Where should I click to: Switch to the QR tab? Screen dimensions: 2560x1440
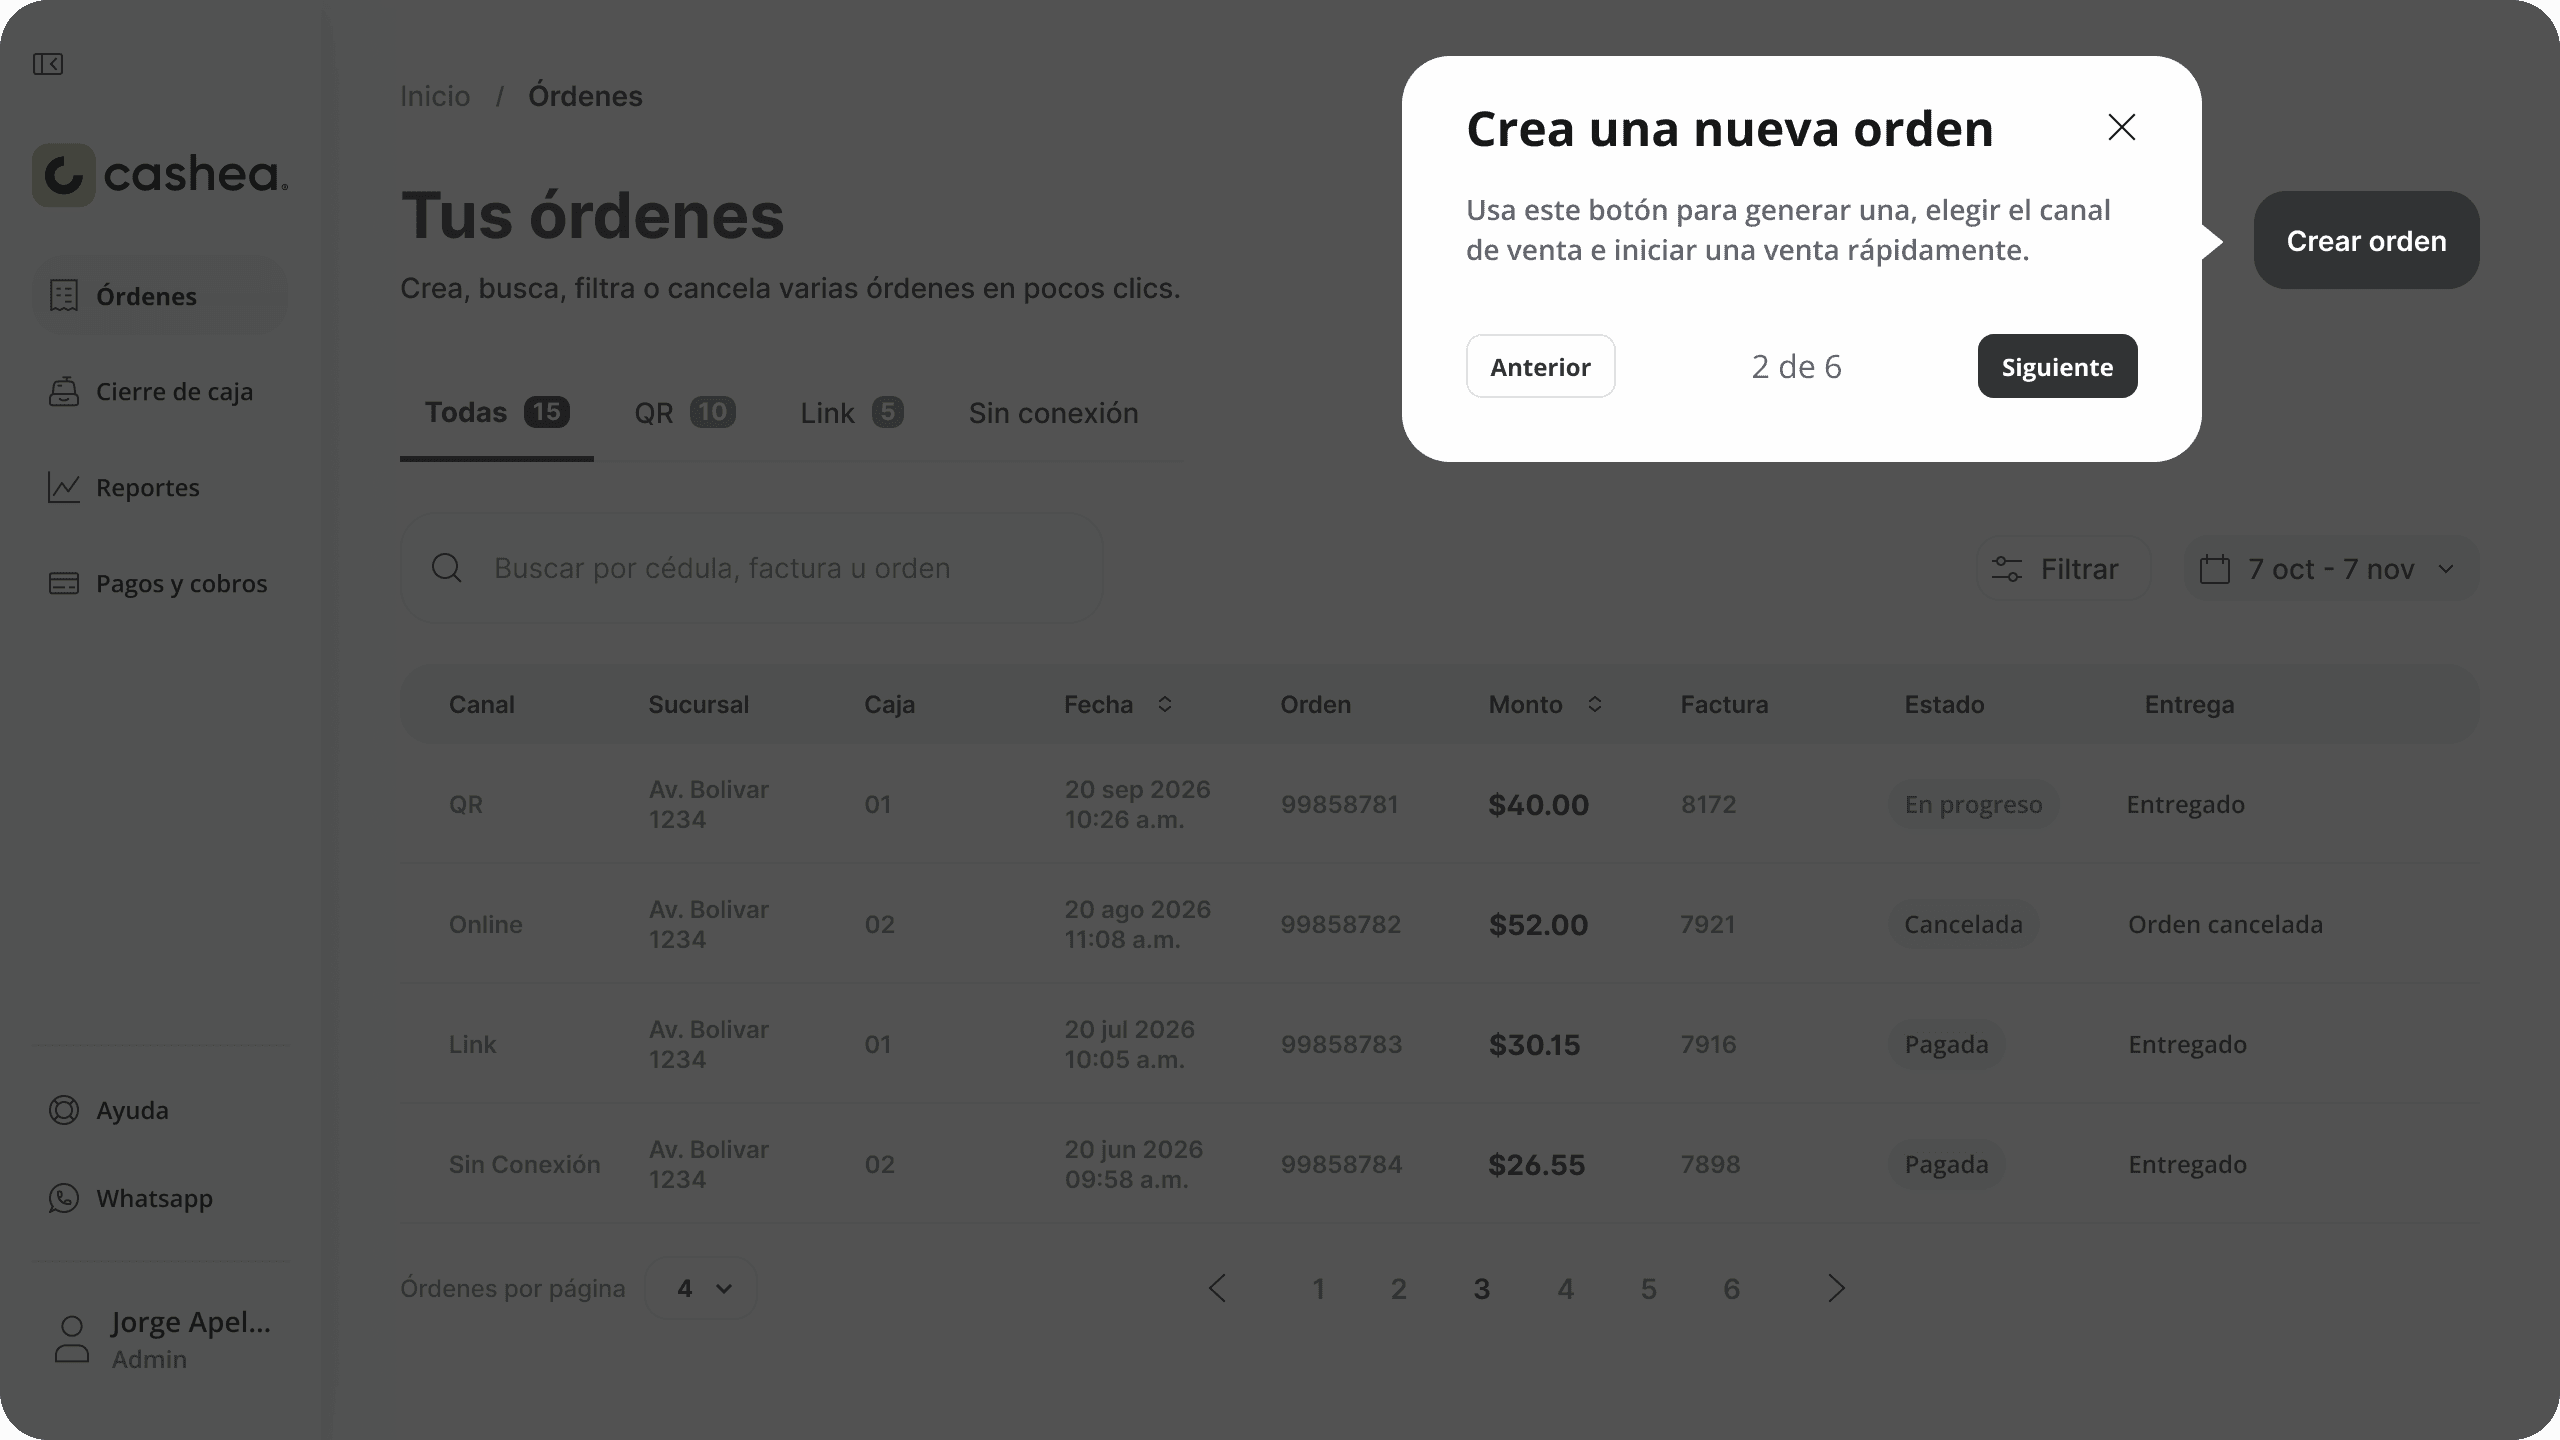pyautogui.click(x=684, y=413)
